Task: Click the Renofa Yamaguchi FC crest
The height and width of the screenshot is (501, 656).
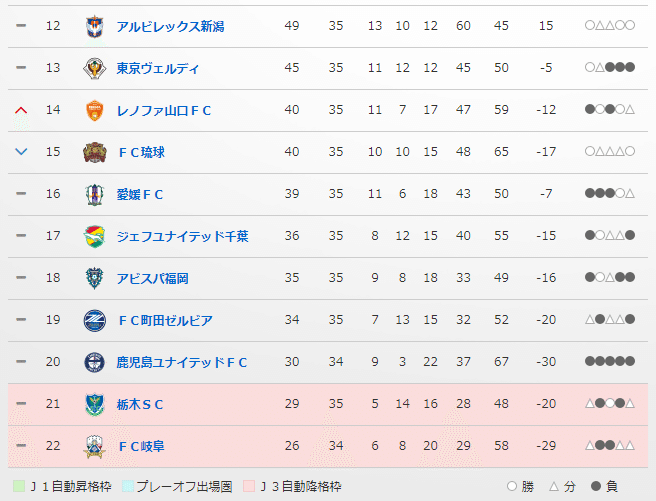Action: click(94, 110)
